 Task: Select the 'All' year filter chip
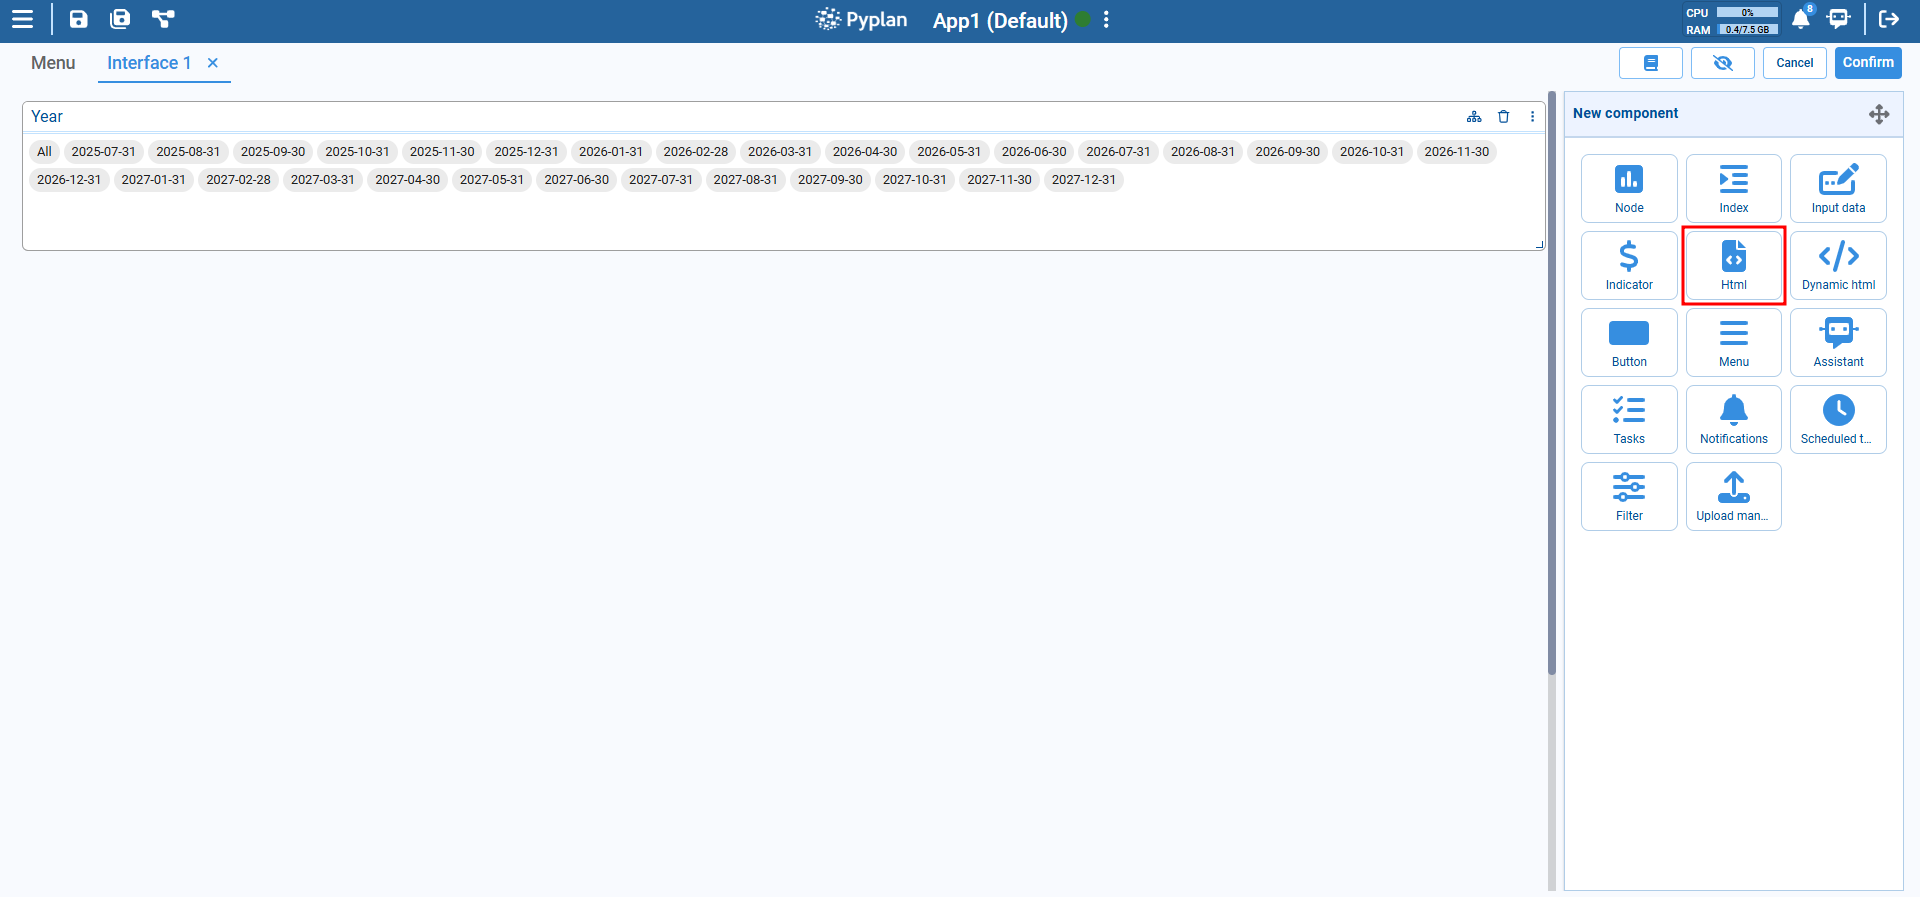[x=44, y=152]
